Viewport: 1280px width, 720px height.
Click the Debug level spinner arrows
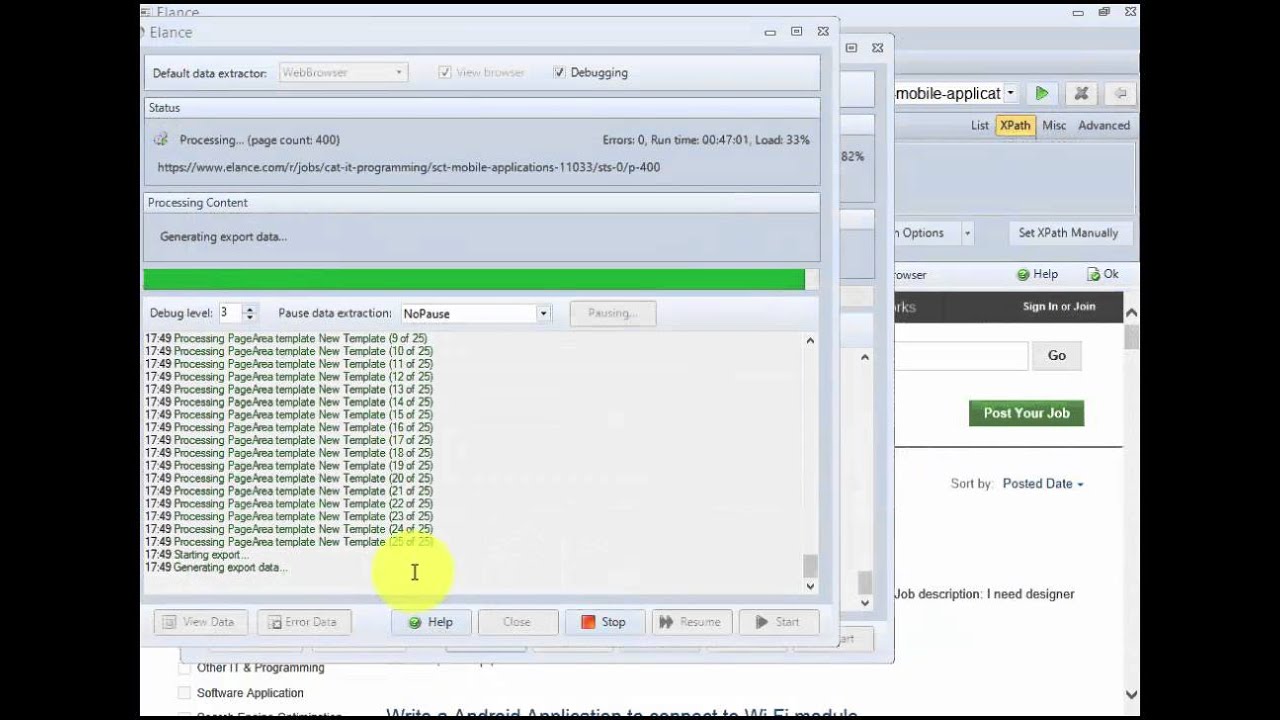(x=250, y=313)
